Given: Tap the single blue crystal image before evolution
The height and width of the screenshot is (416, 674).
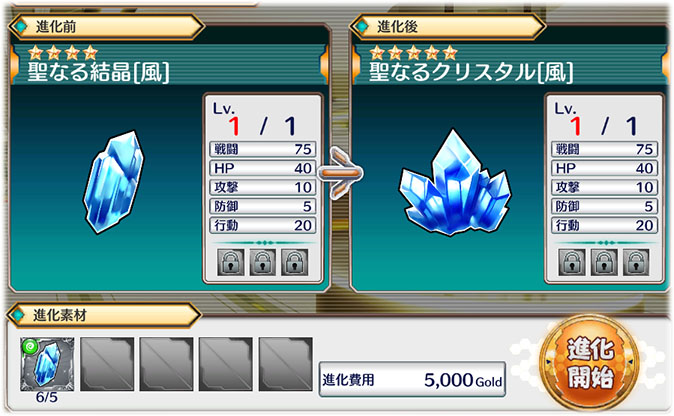Looking at the screenshot, I should pos(113,182).
